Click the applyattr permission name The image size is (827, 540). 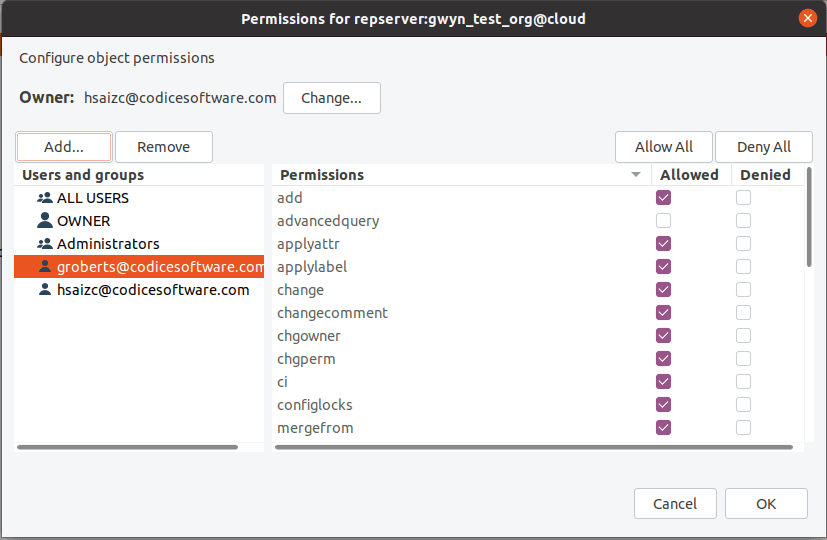pos(309,244)
